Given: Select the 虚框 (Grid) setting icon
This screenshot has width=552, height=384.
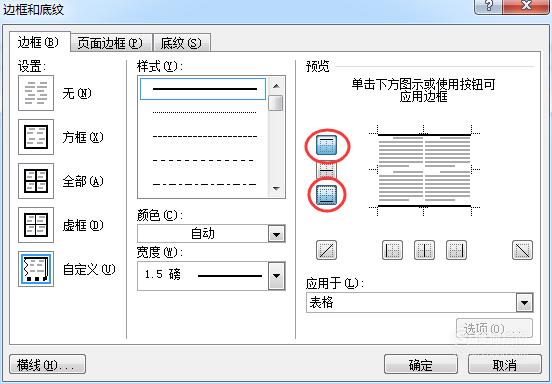Looking at the screenshot, I should 36,225.
